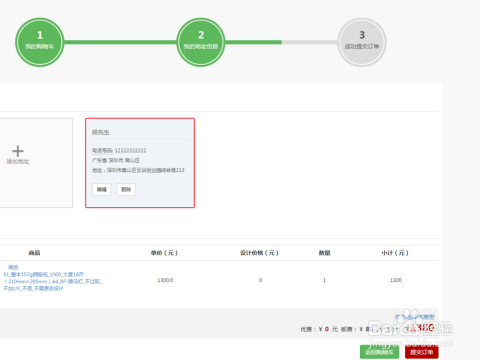This screenshot has height=360, width=480.
Task: Click phone number 12222222222
Action: [x=131, y=151]
